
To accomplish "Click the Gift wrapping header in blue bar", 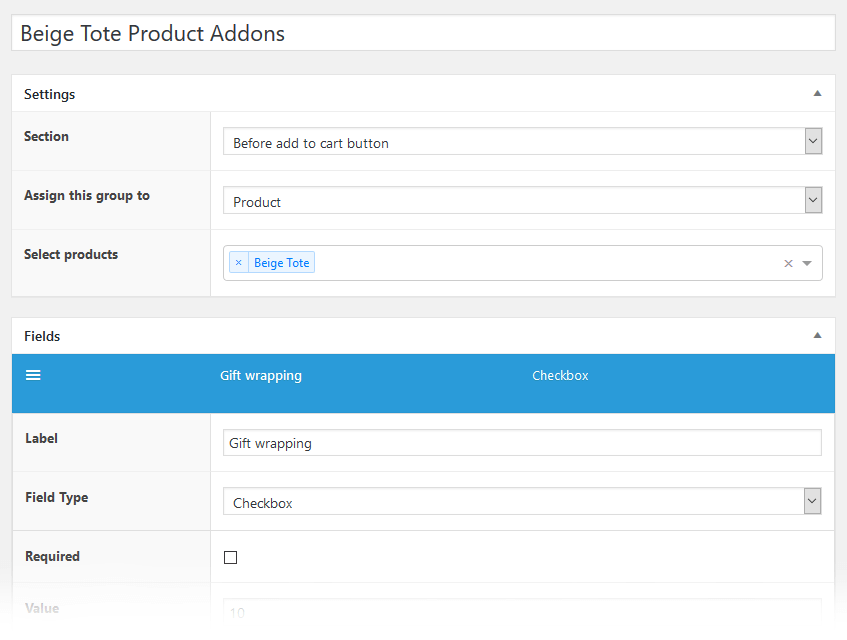I will (261, 375).
